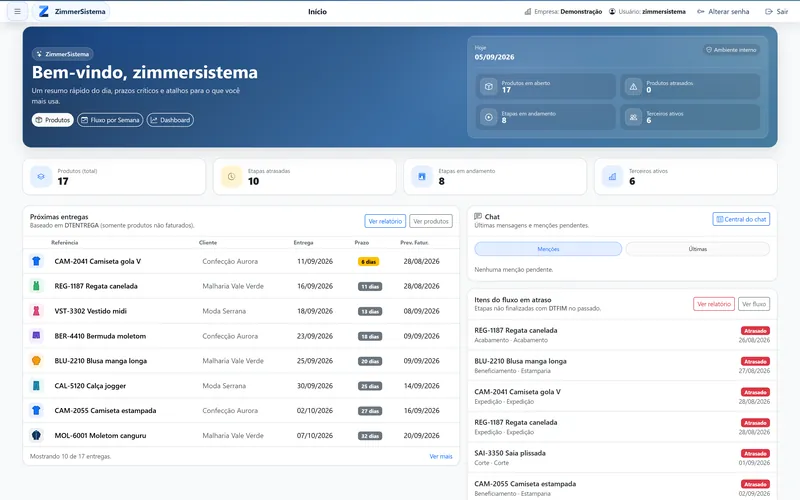
Task: Click the blue shirt icon for CAM-2055
Action: tap(36, 410)
